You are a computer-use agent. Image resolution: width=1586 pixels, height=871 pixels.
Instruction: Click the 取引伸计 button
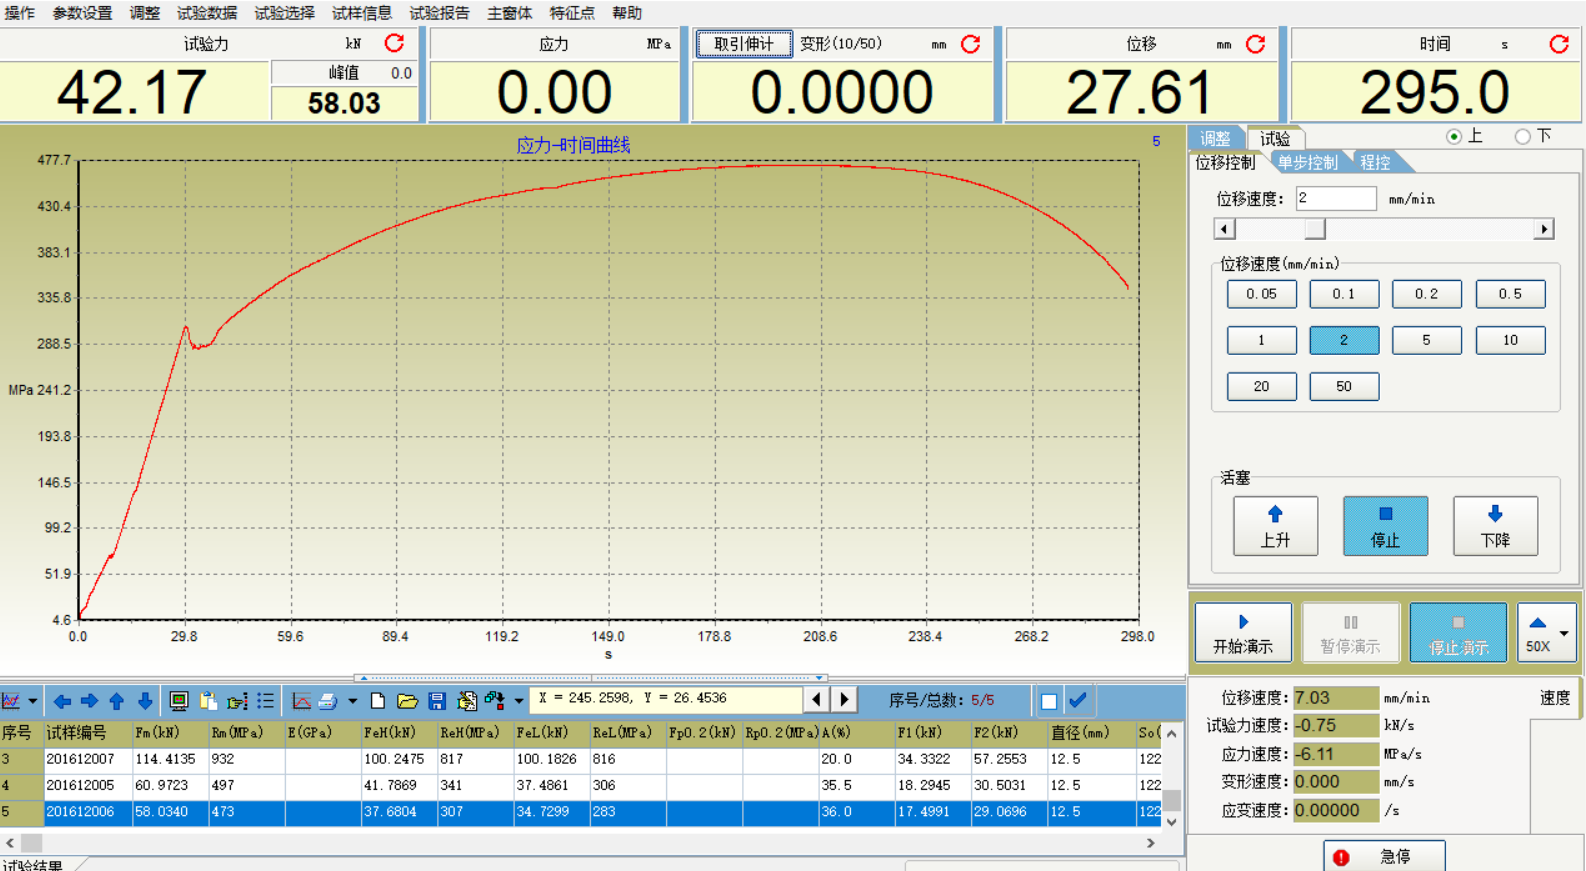[744, 44]
